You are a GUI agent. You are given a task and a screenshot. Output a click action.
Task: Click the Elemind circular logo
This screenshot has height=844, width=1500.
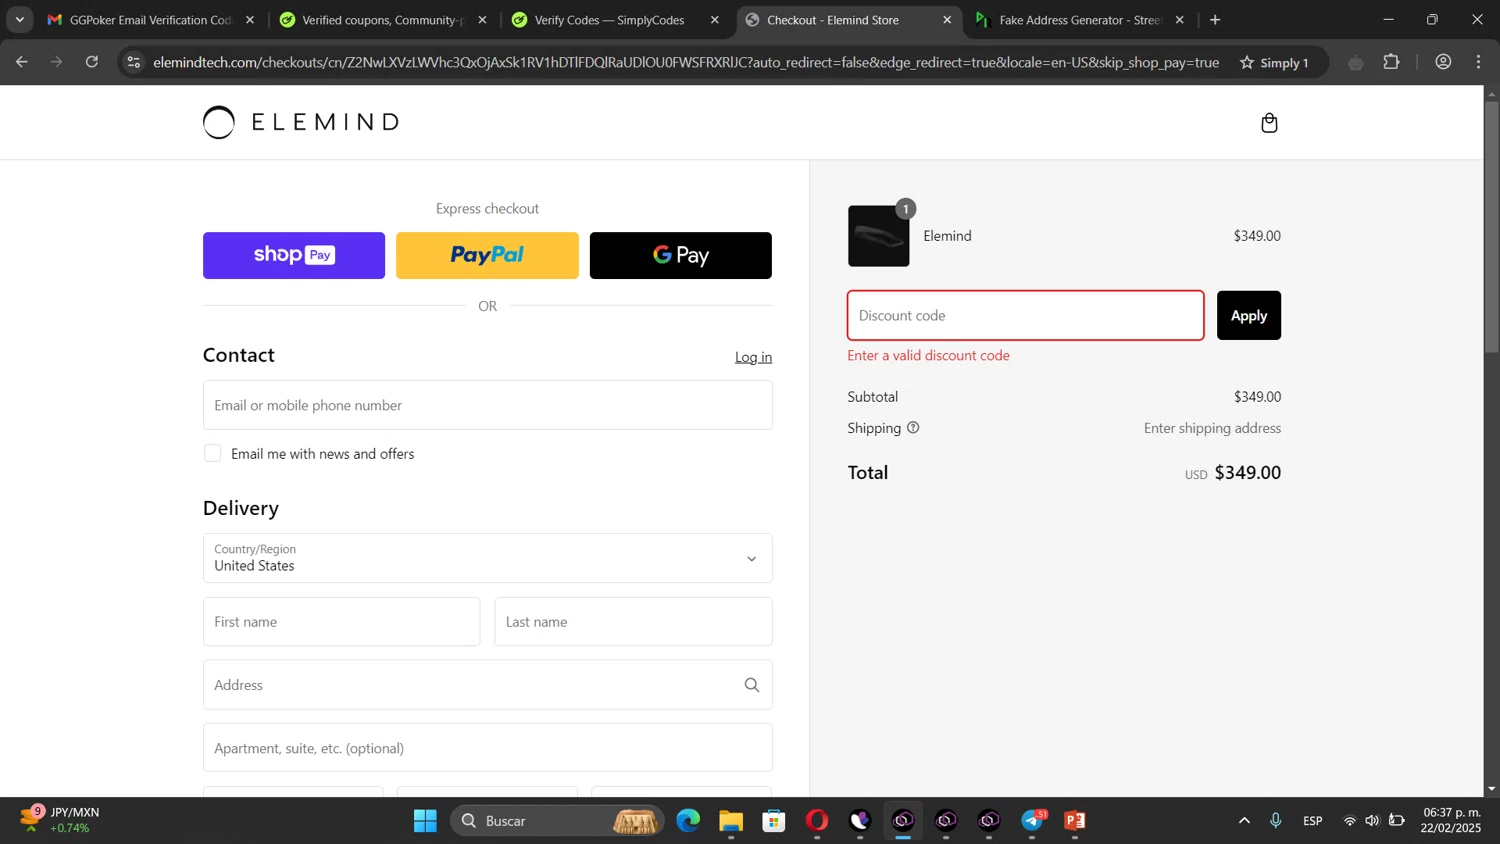[219, 122]
